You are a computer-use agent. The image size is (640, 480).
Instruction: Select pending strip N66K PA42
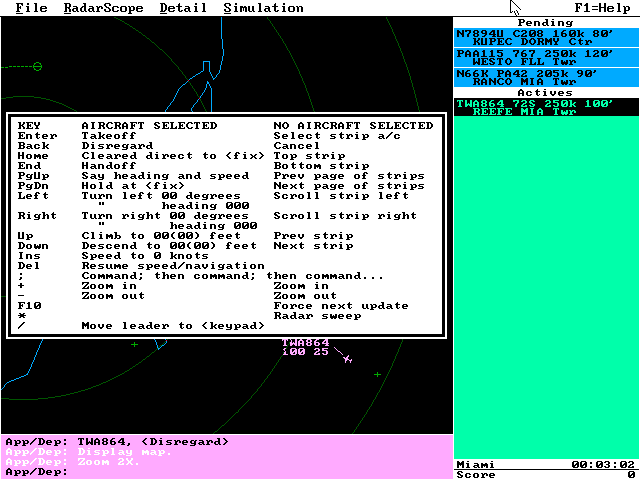[546, 78]
